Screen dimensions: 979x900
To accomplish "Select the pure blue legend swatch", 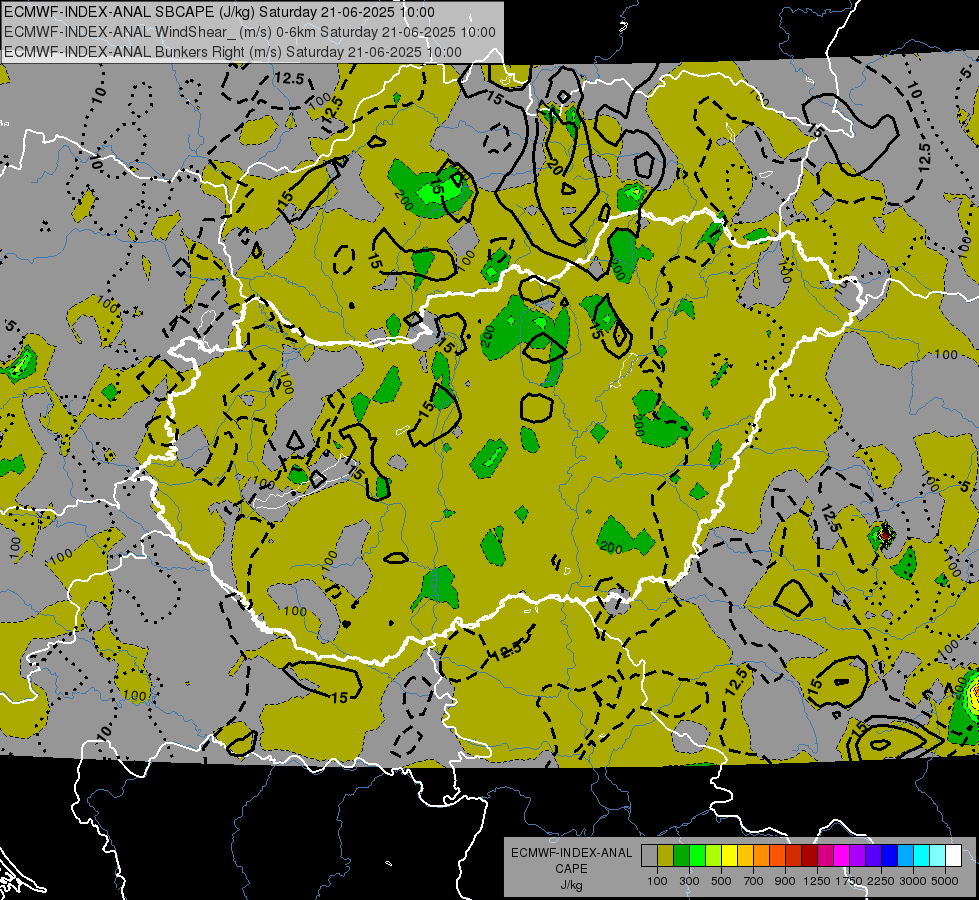I will tap(890, 856).
